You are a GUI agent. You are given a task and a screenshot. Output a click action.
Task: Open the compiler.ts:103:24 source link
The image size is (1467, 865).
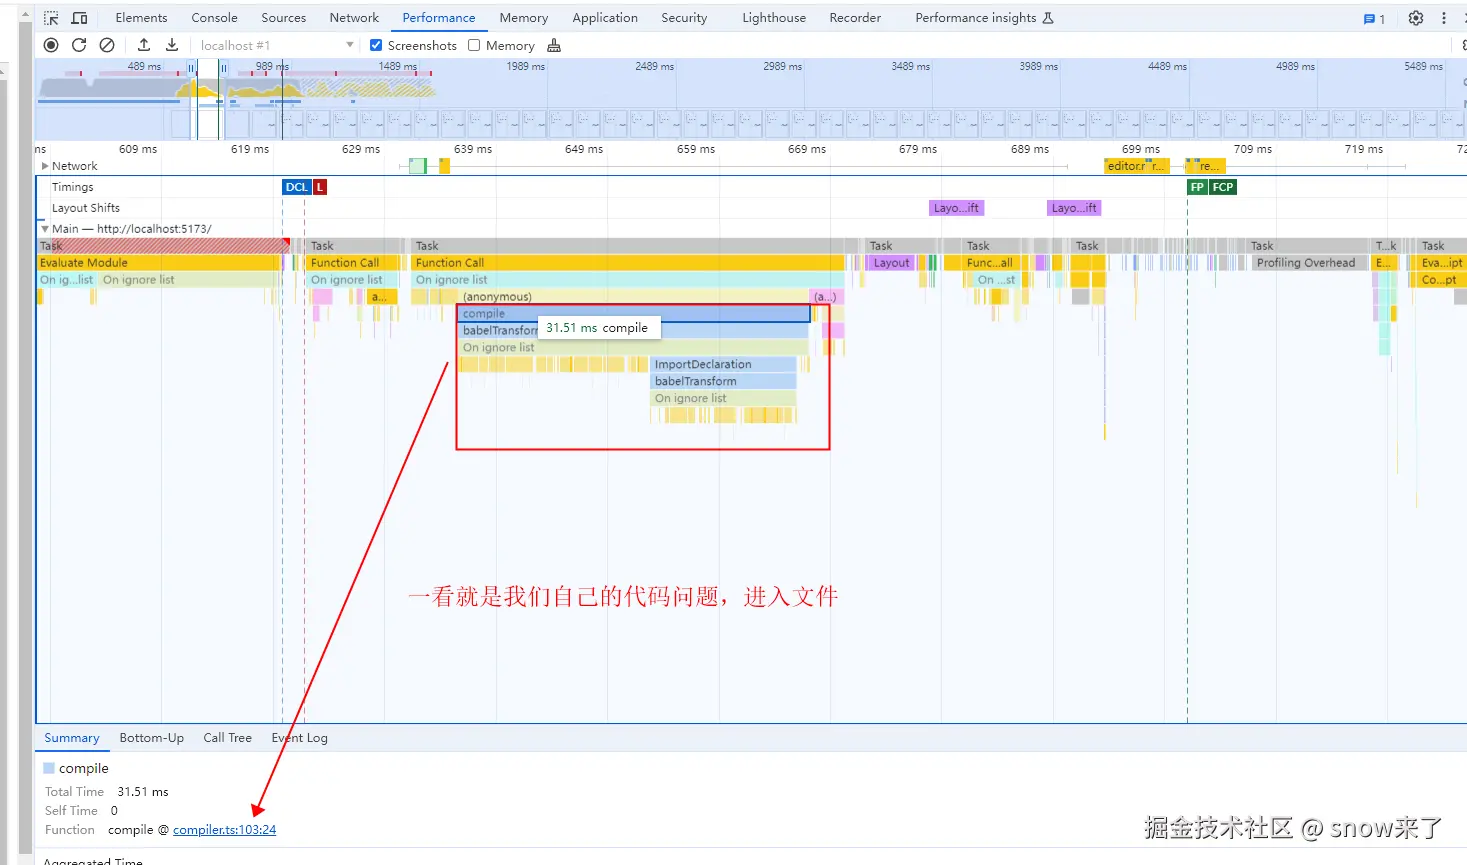224,830
